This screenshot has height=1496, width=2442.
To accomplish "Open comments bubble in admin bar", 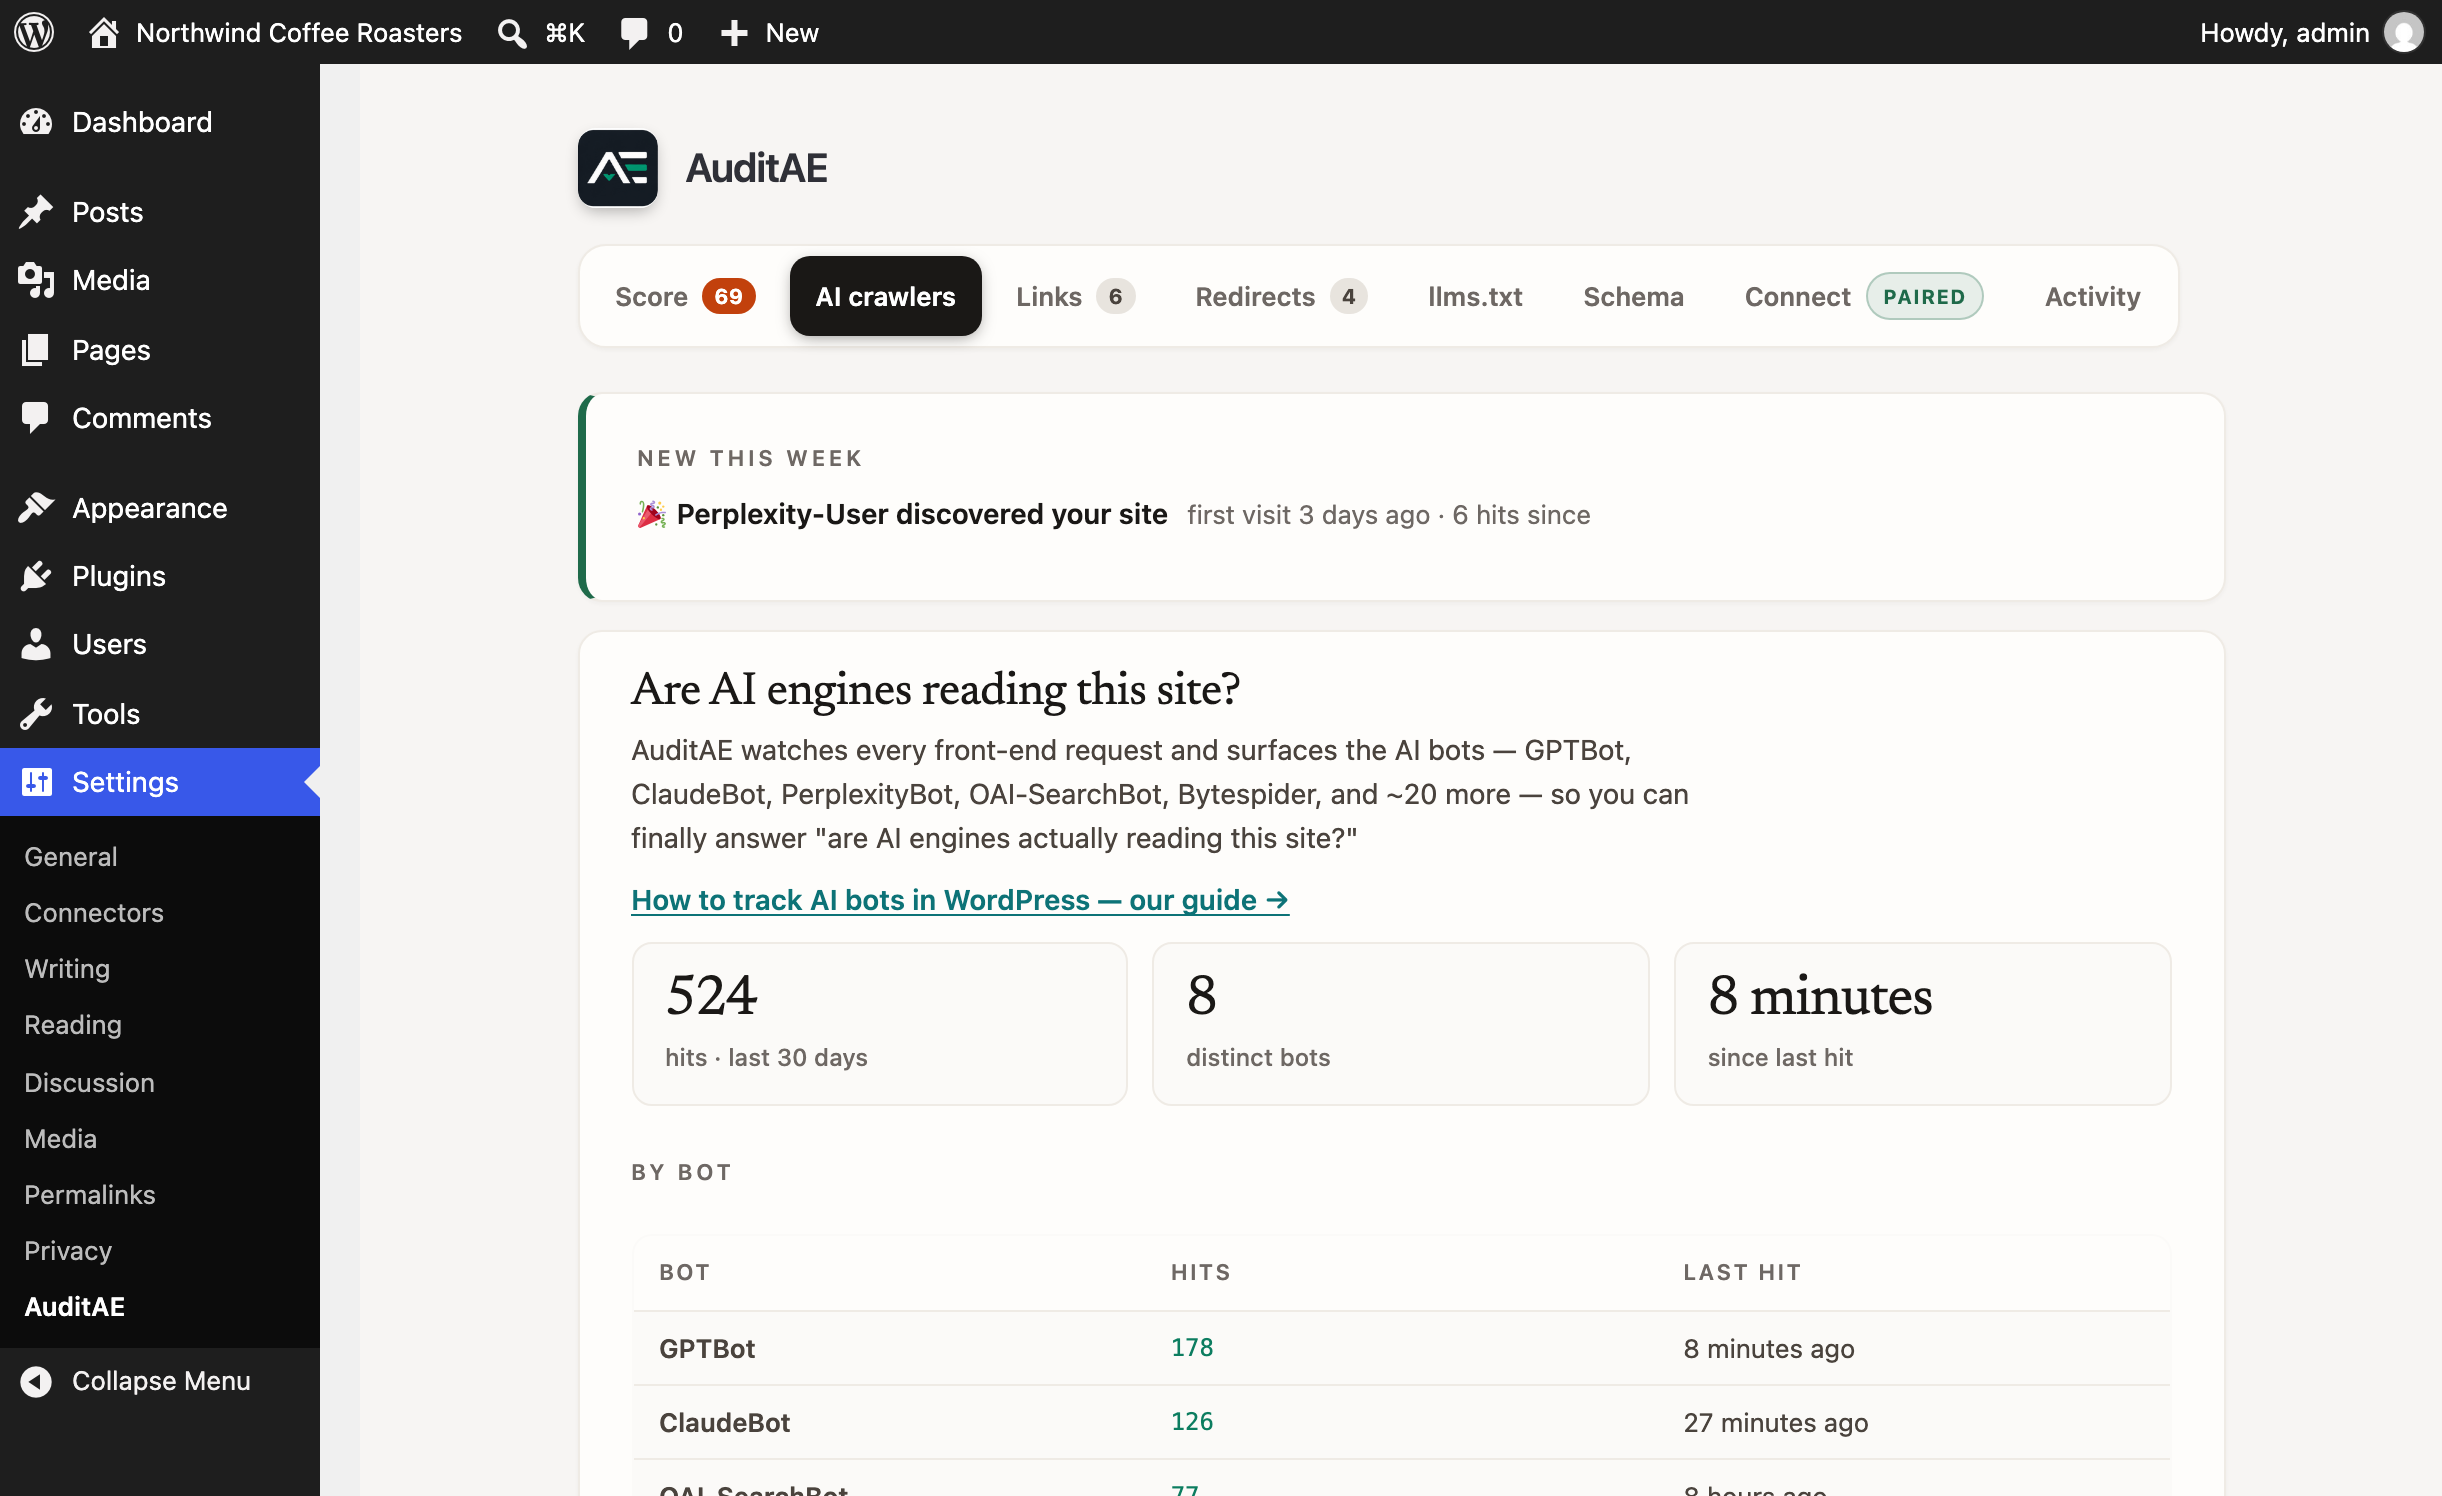I will (634, 33).
